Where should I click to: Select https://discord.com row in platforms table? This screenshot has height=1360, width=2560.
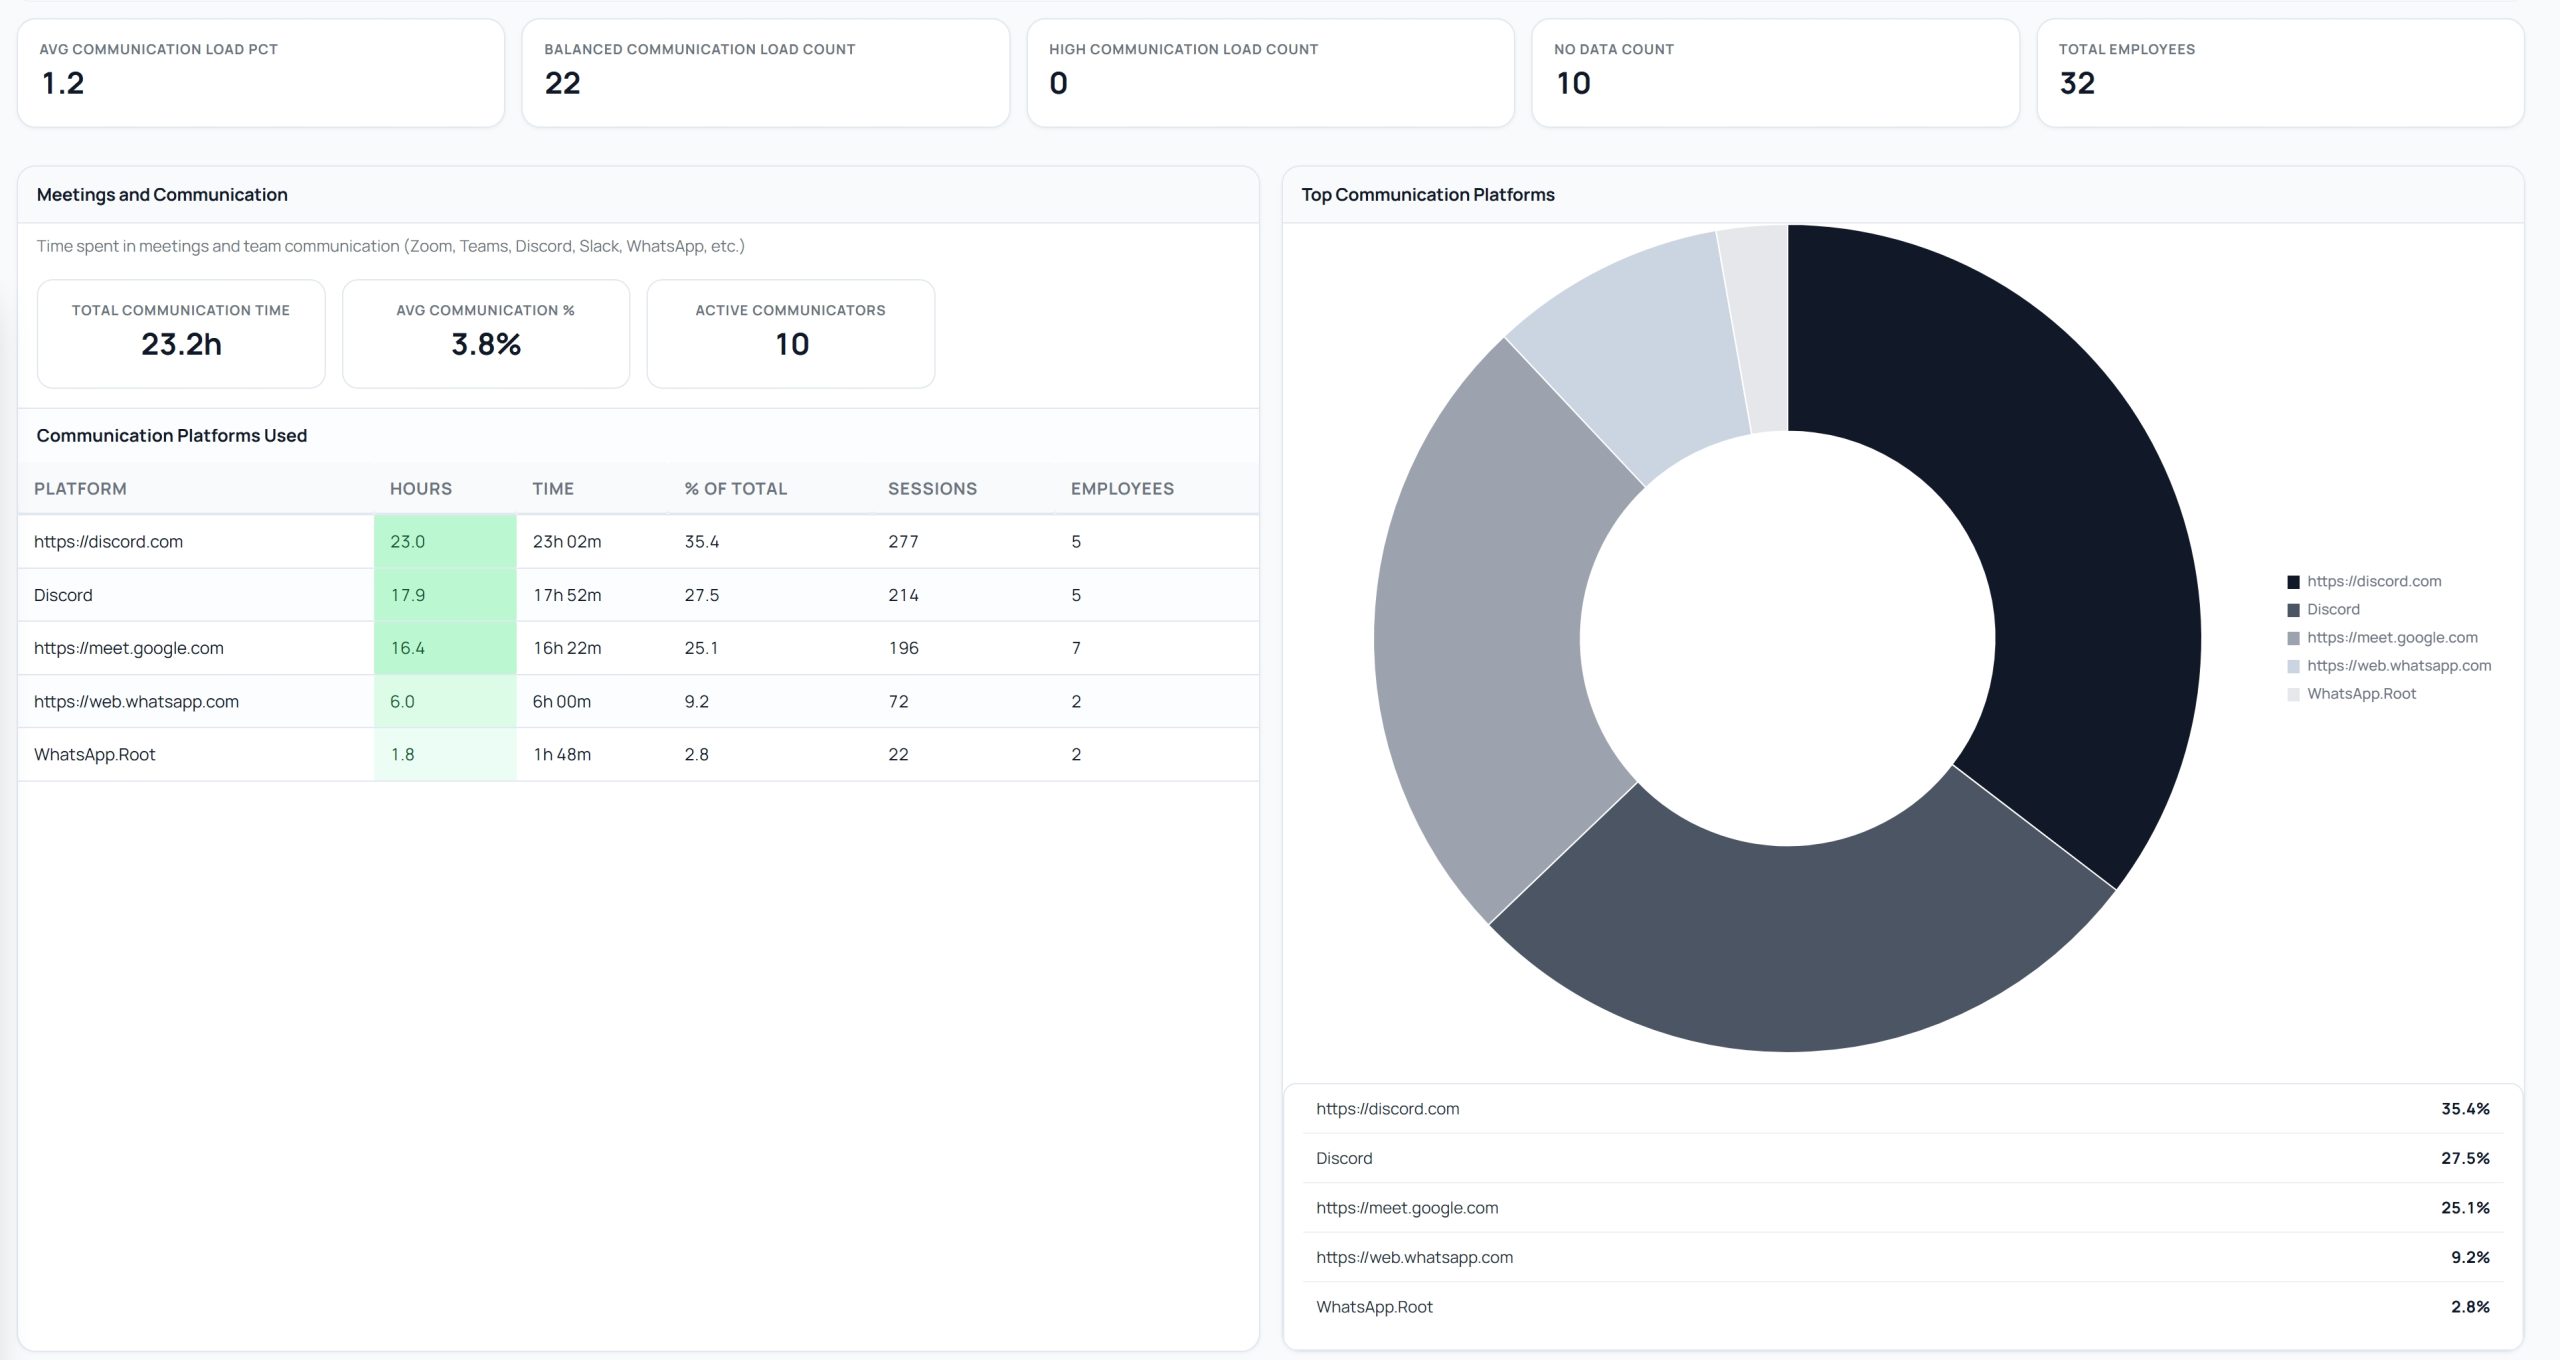638,542
